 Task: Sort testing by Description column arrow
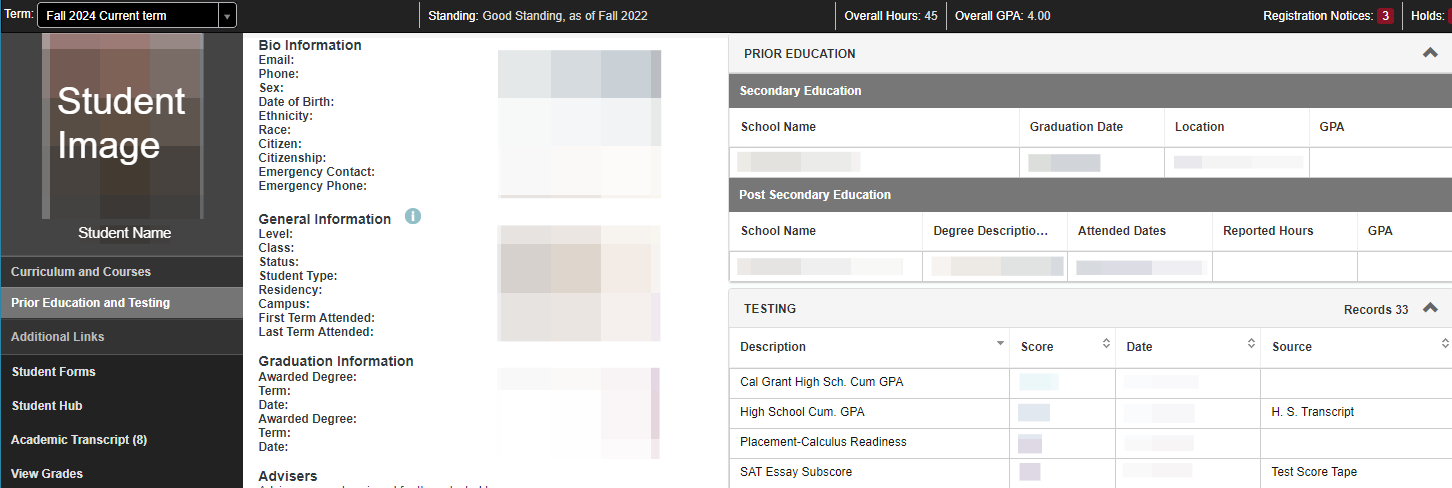tap(1000, 344)
